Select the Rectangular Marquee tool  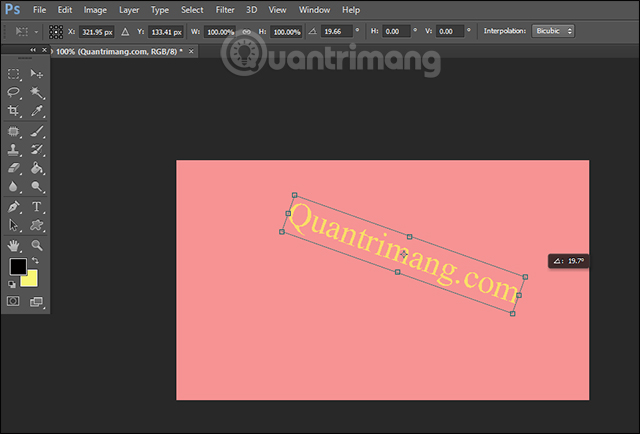(x=14, y=74)
